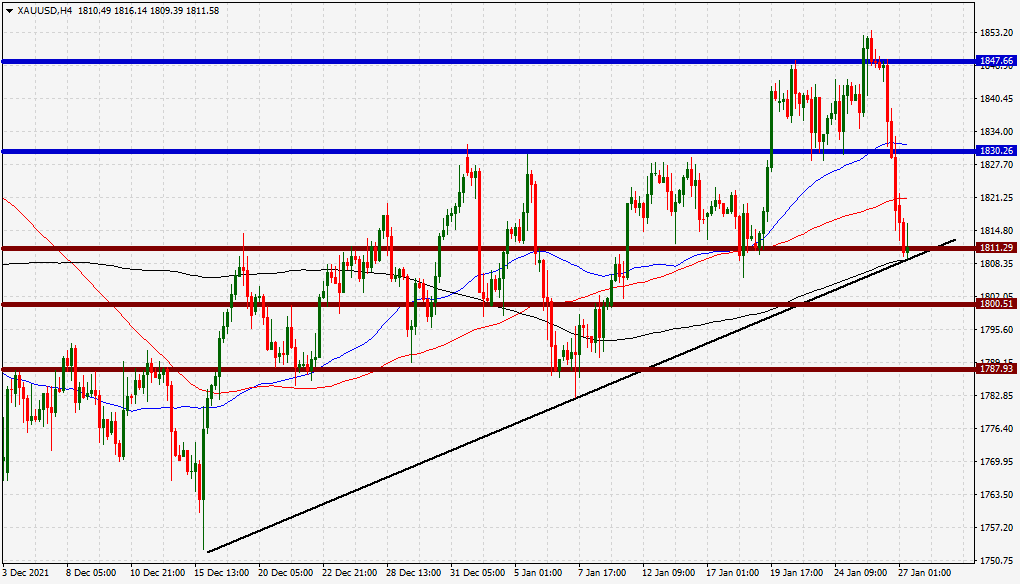The image size is (1020, 584).
Task: Click the triangle arrow beside XAUUSD,H4
Action: (9, 10)
